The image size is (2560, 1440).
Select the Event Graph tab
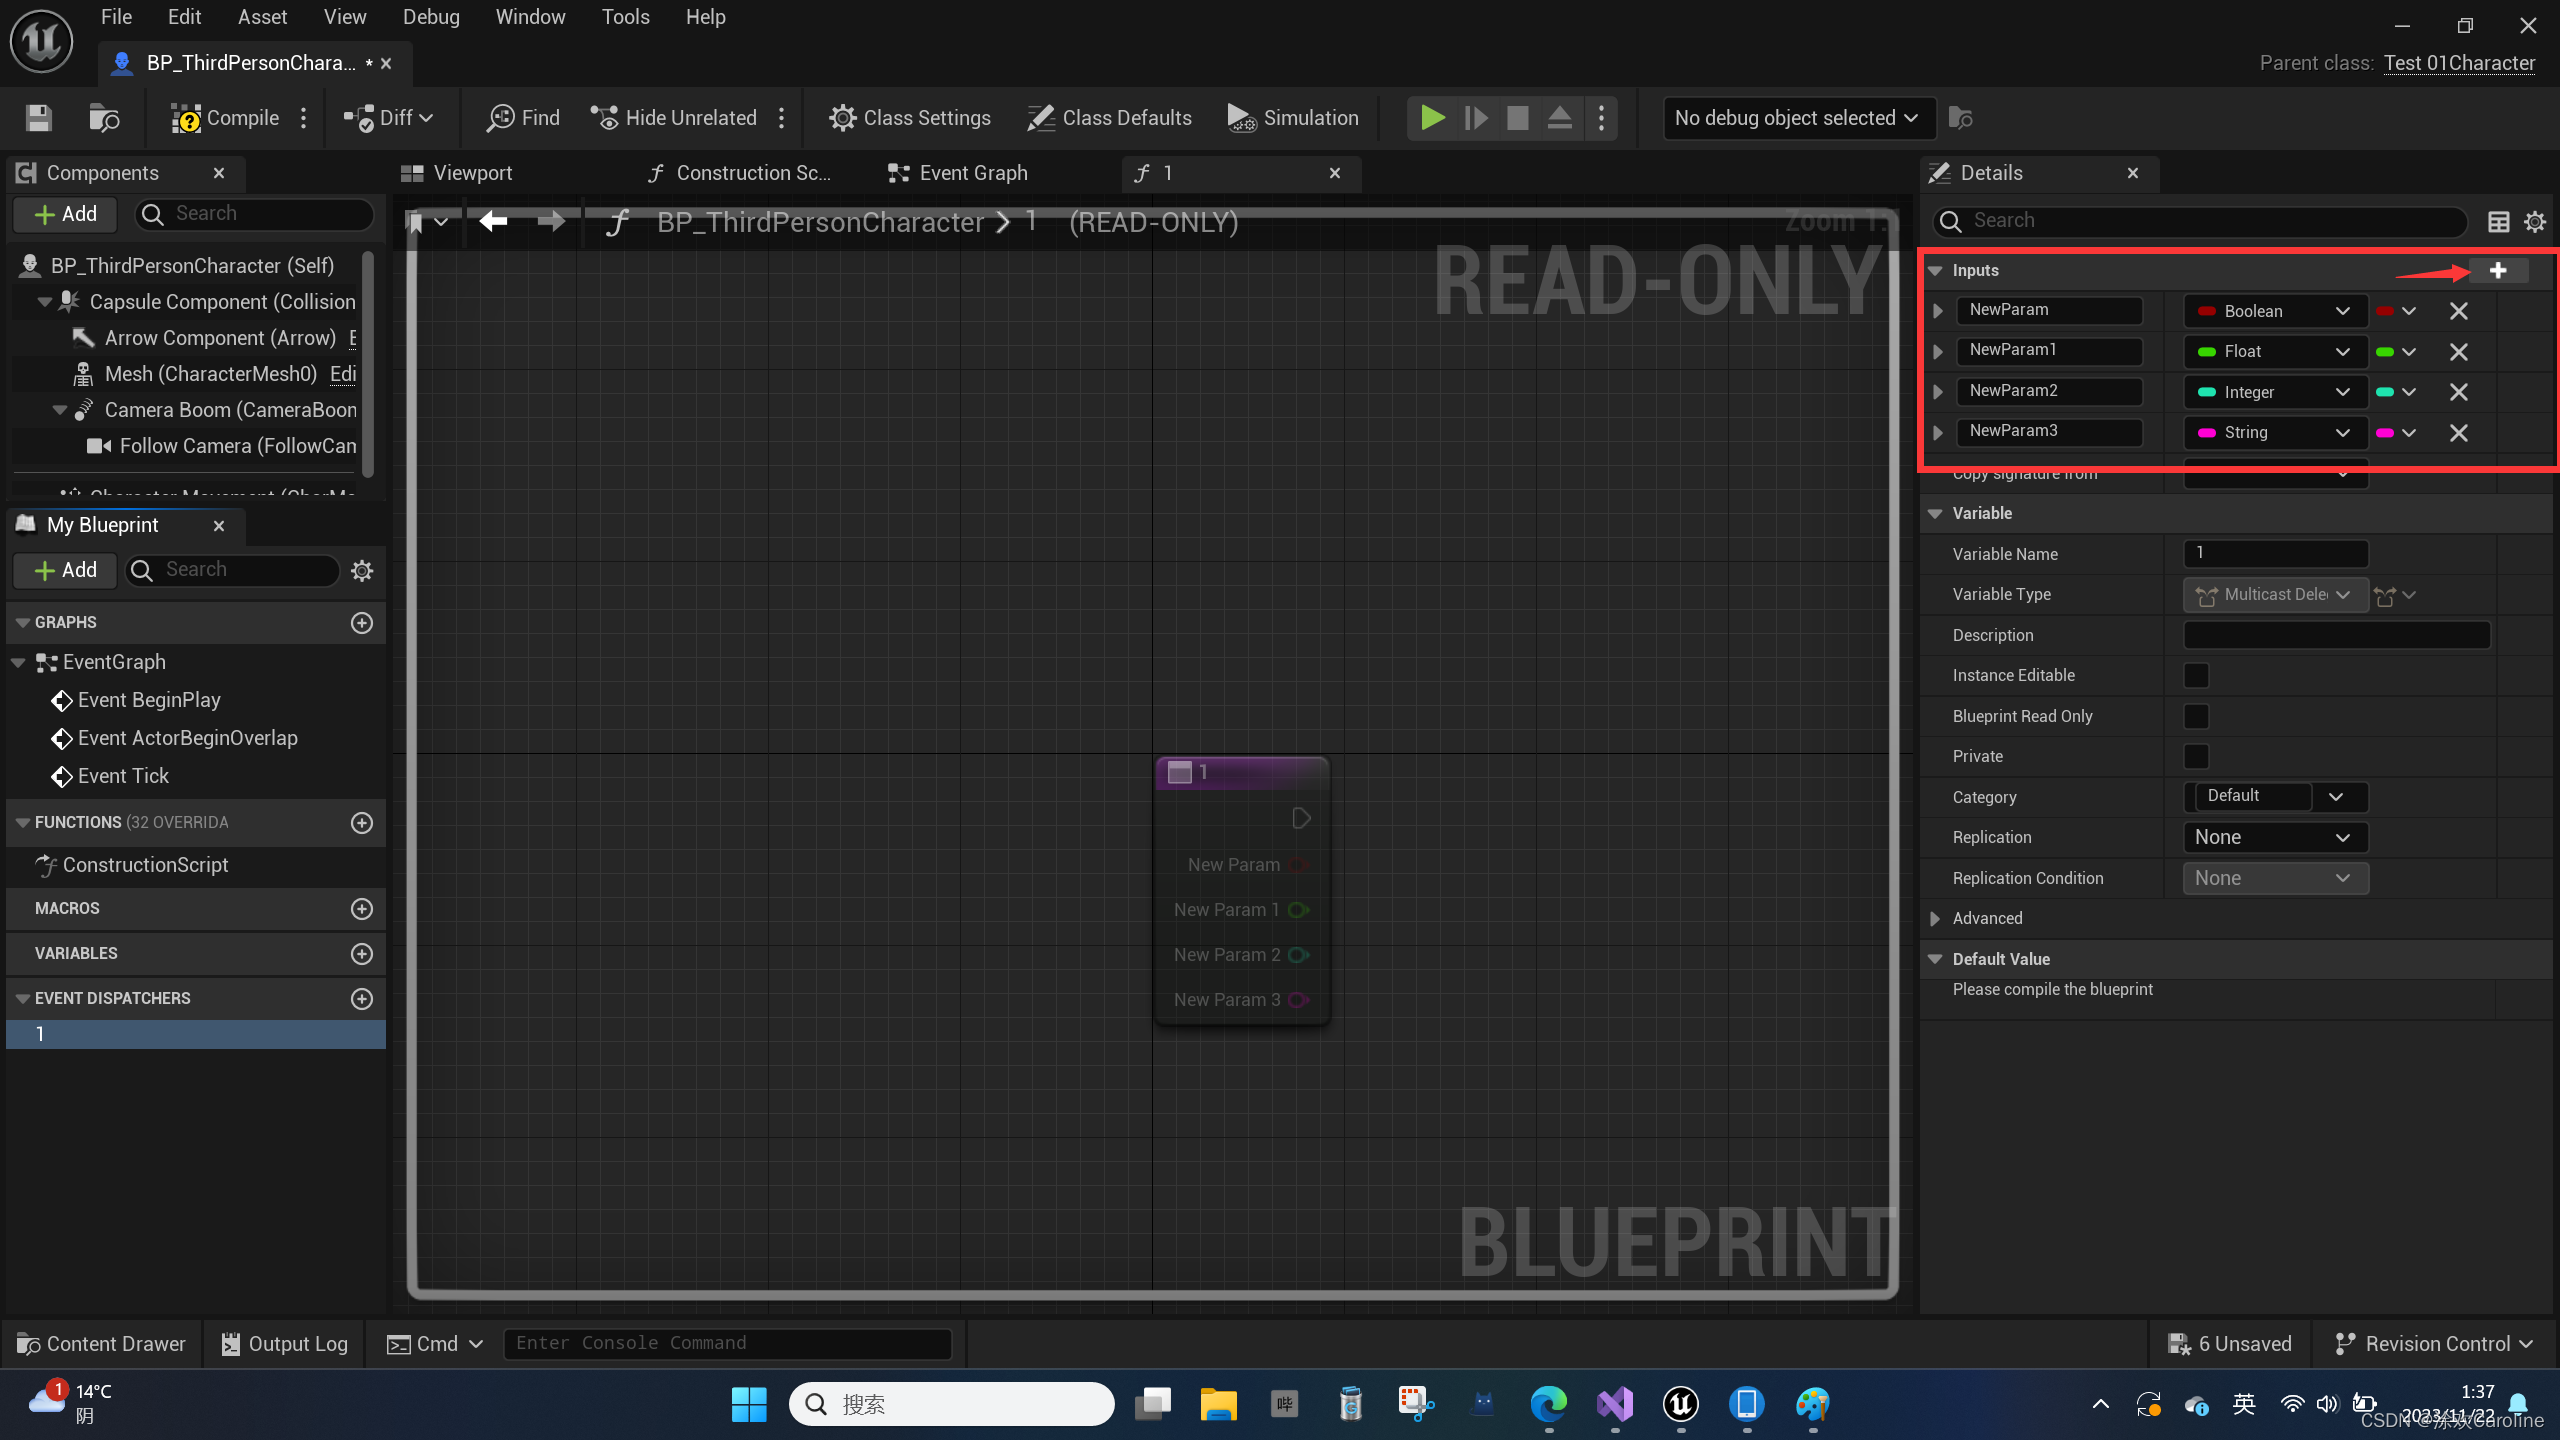click(x=972, y=172)
